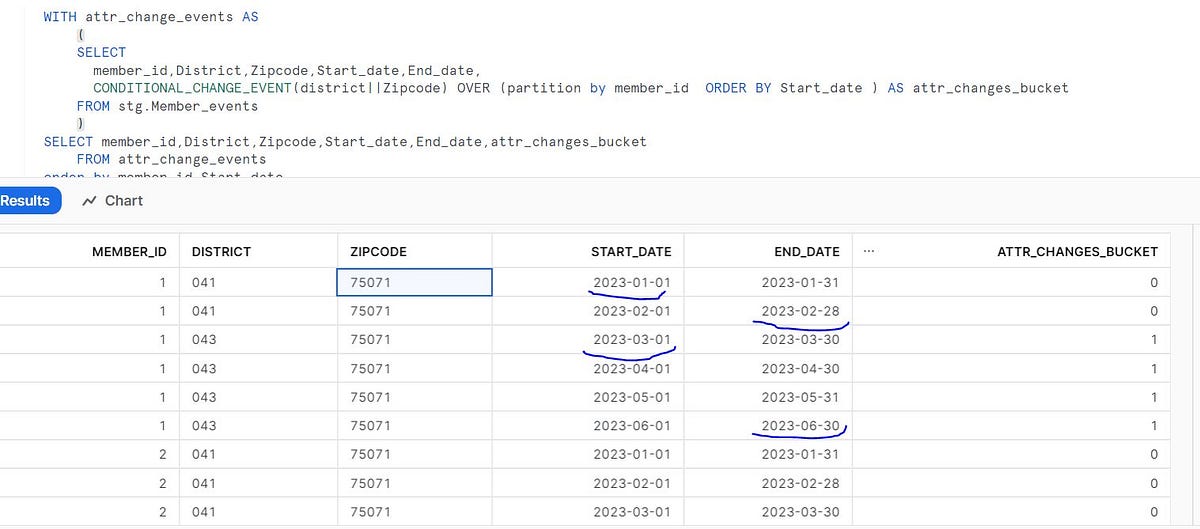Image resolution: width=1200 pixels, height=529 pixels.
Task: Place cursor on WITH attr_change_events AS line
Action: pyautogui.click(x=151, y=17)
